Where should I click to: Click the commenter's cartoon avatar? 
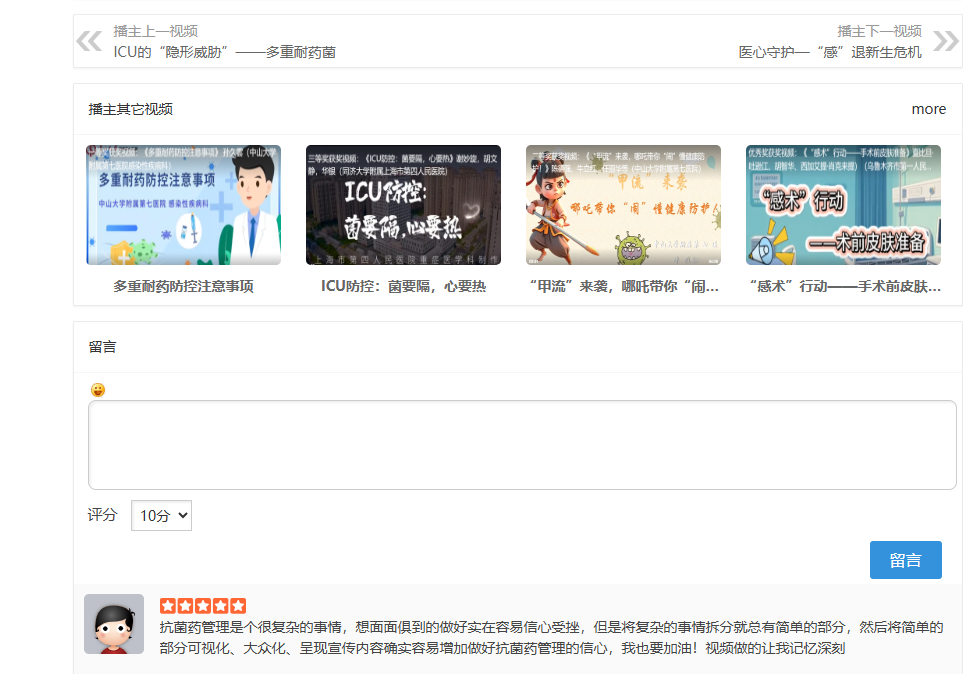[x=114, y=624]
